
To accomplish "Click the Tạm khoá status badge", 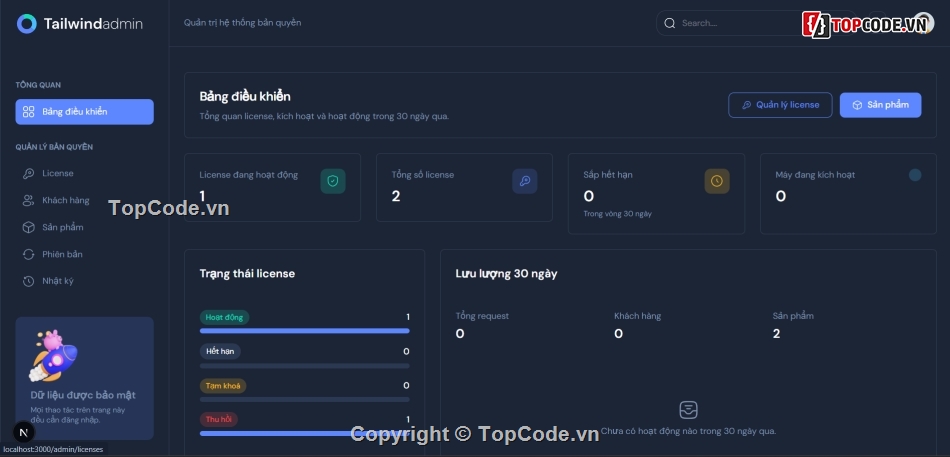I will click(x=223, y=385).
